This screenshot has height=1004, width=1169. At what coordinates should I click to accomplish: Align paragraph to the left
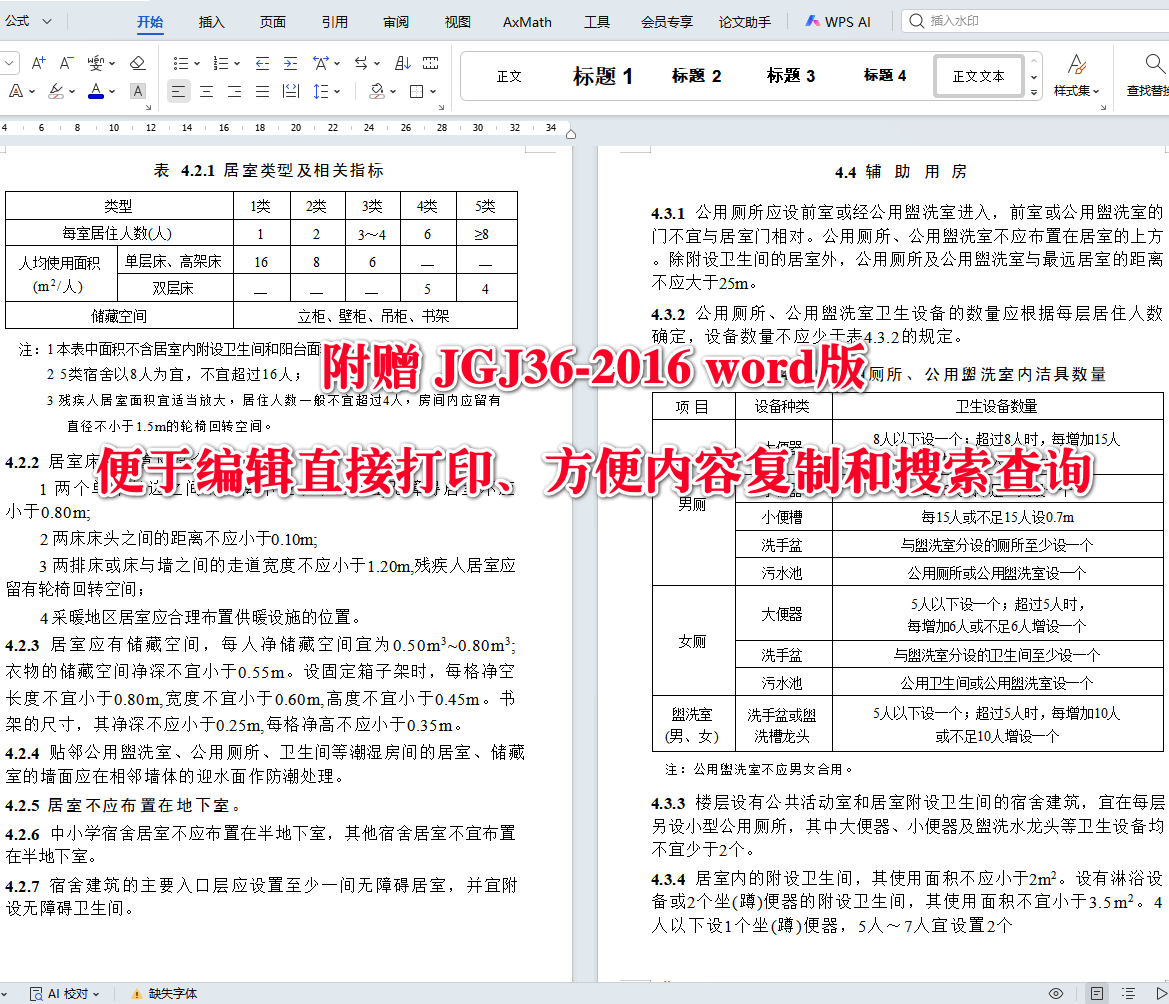point(178,92)
